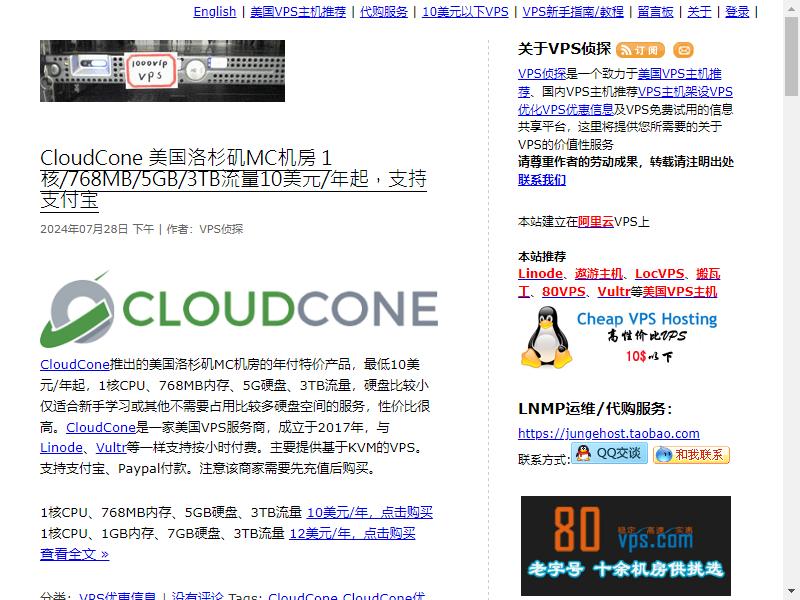This screenshot has width=800, height=600.
Task: Click the Cheap VPS Hosting penguin banner
Action: pos(619,337)
